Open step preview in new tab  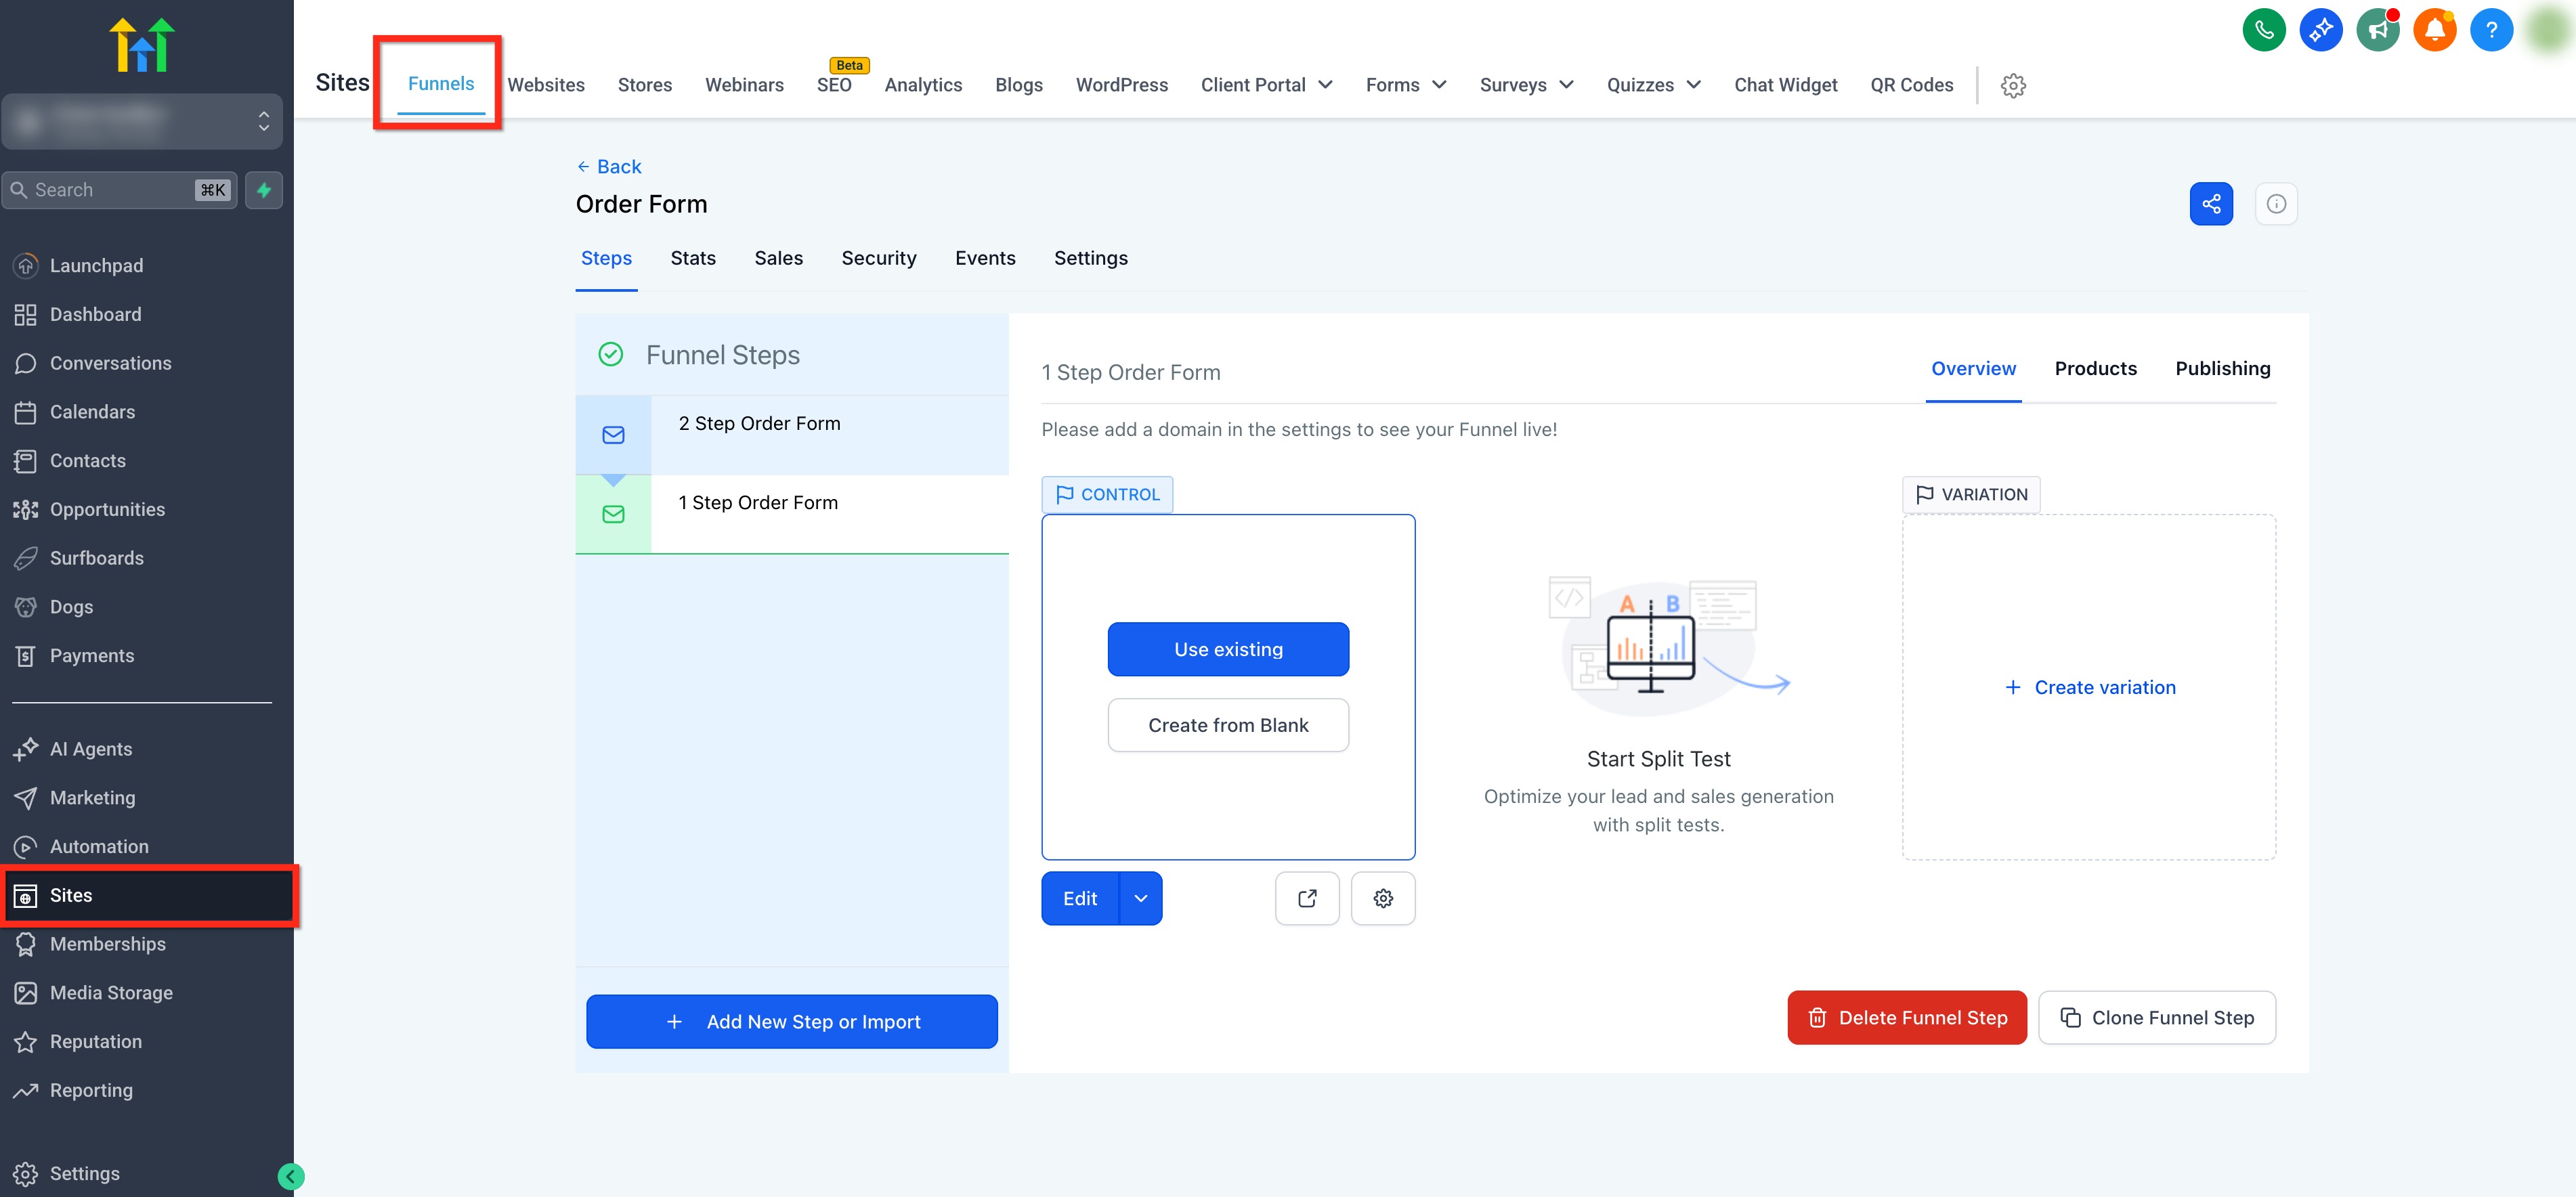point(1306,898)
